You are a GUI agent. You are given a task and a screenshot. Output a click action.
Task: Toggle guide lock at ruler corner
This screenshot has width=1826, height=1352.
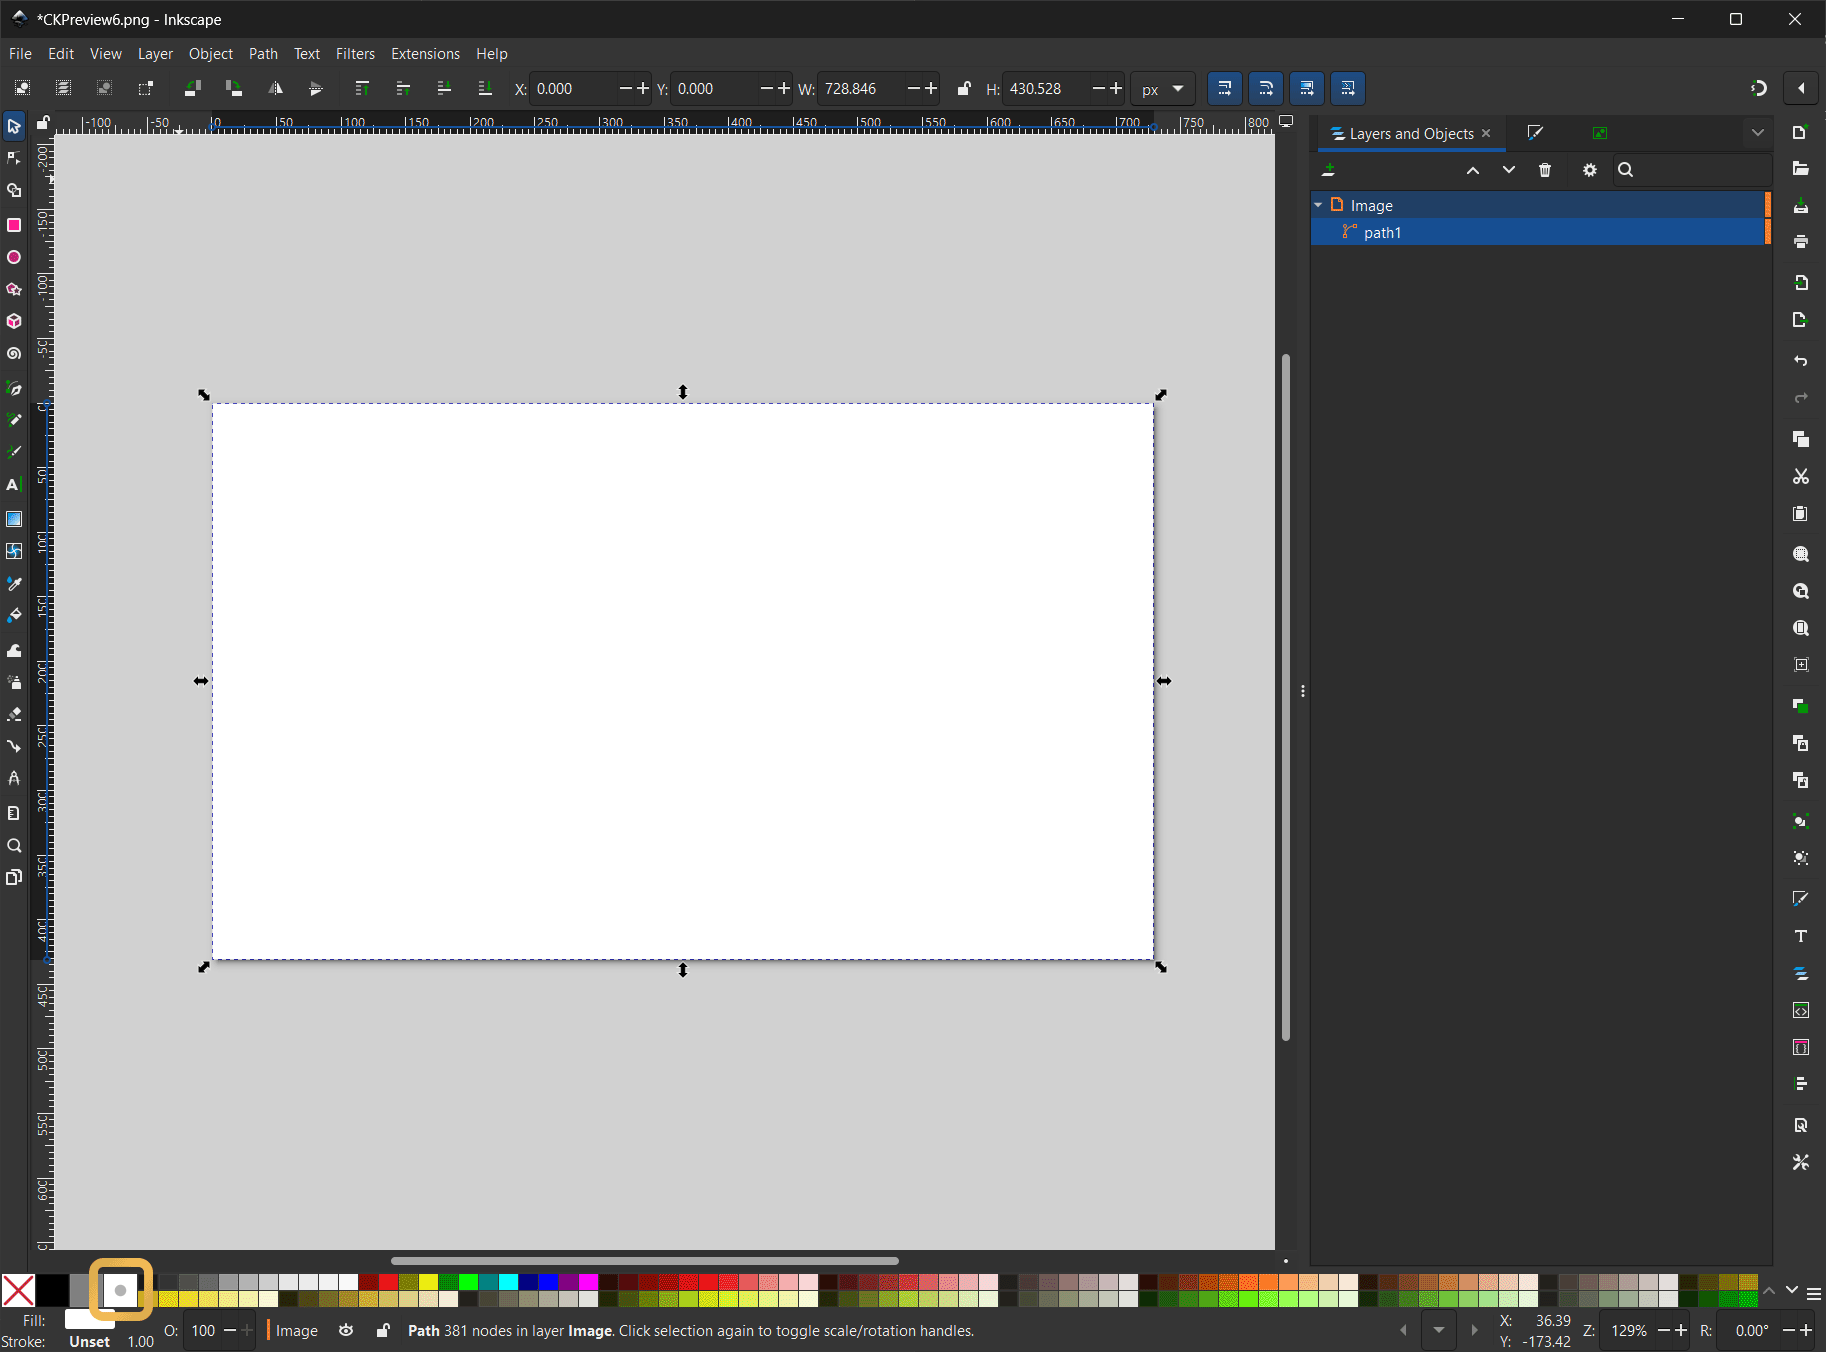click(x=43, y=123)
